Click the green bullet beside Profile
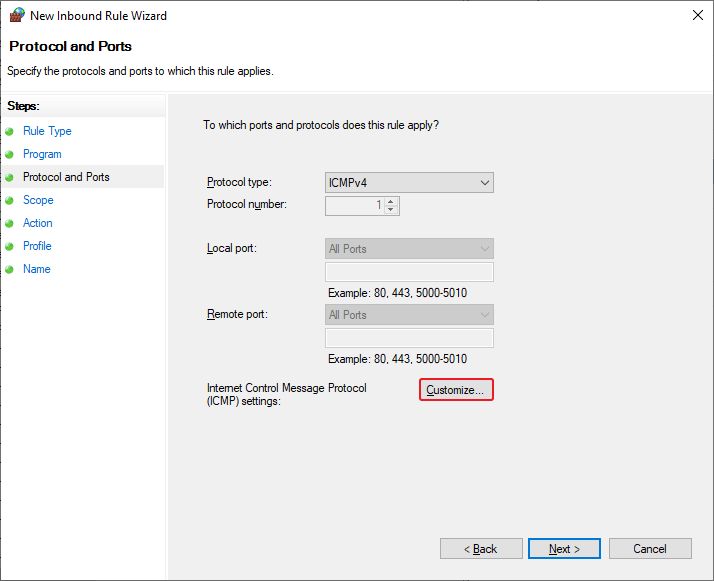Viewport: 714px width, 581px height. [x=10, y=246]
